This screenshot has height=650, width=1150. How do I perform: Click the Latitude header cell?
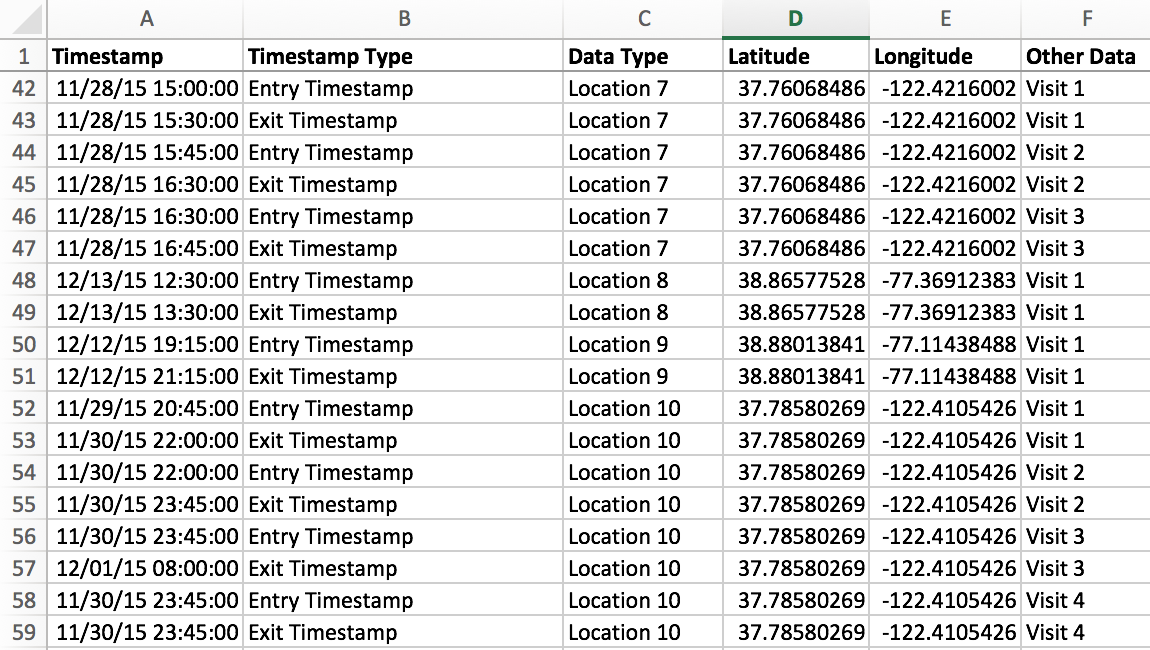pos(796,56)
